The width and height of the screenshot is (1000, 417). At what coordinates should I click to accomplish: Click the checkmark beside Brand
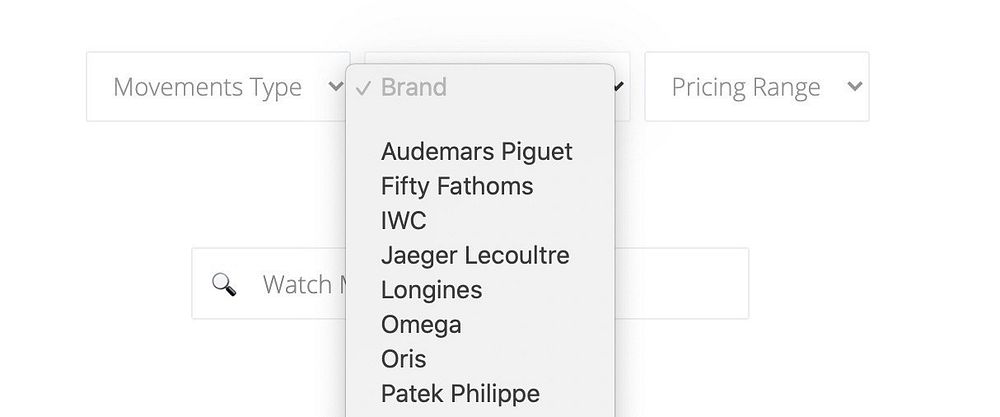(x=363, y=88)
